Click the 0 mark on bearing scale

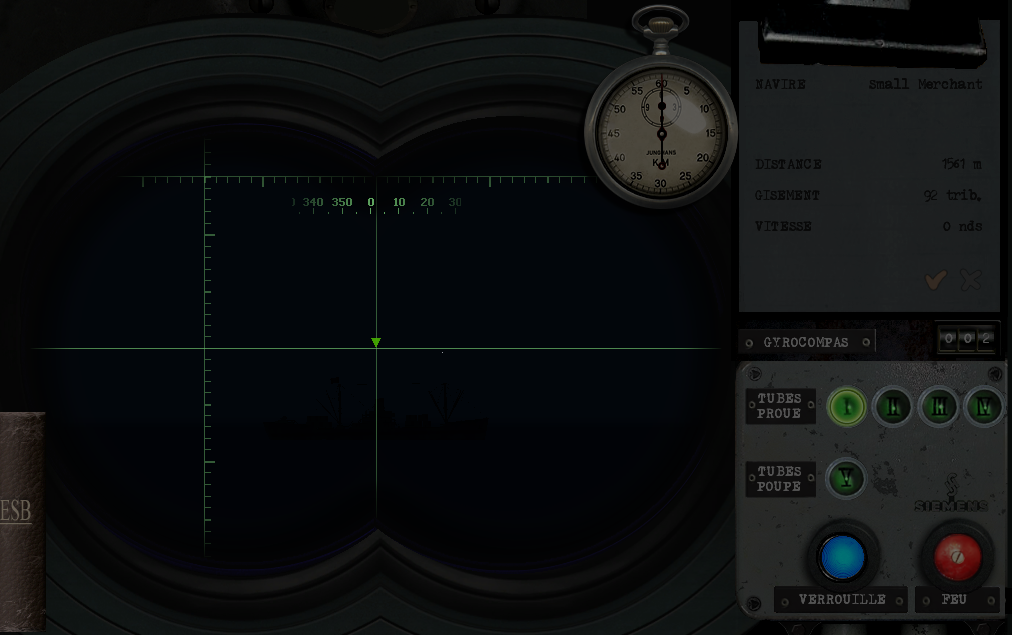pyautogui.click(x=371, y=203)
